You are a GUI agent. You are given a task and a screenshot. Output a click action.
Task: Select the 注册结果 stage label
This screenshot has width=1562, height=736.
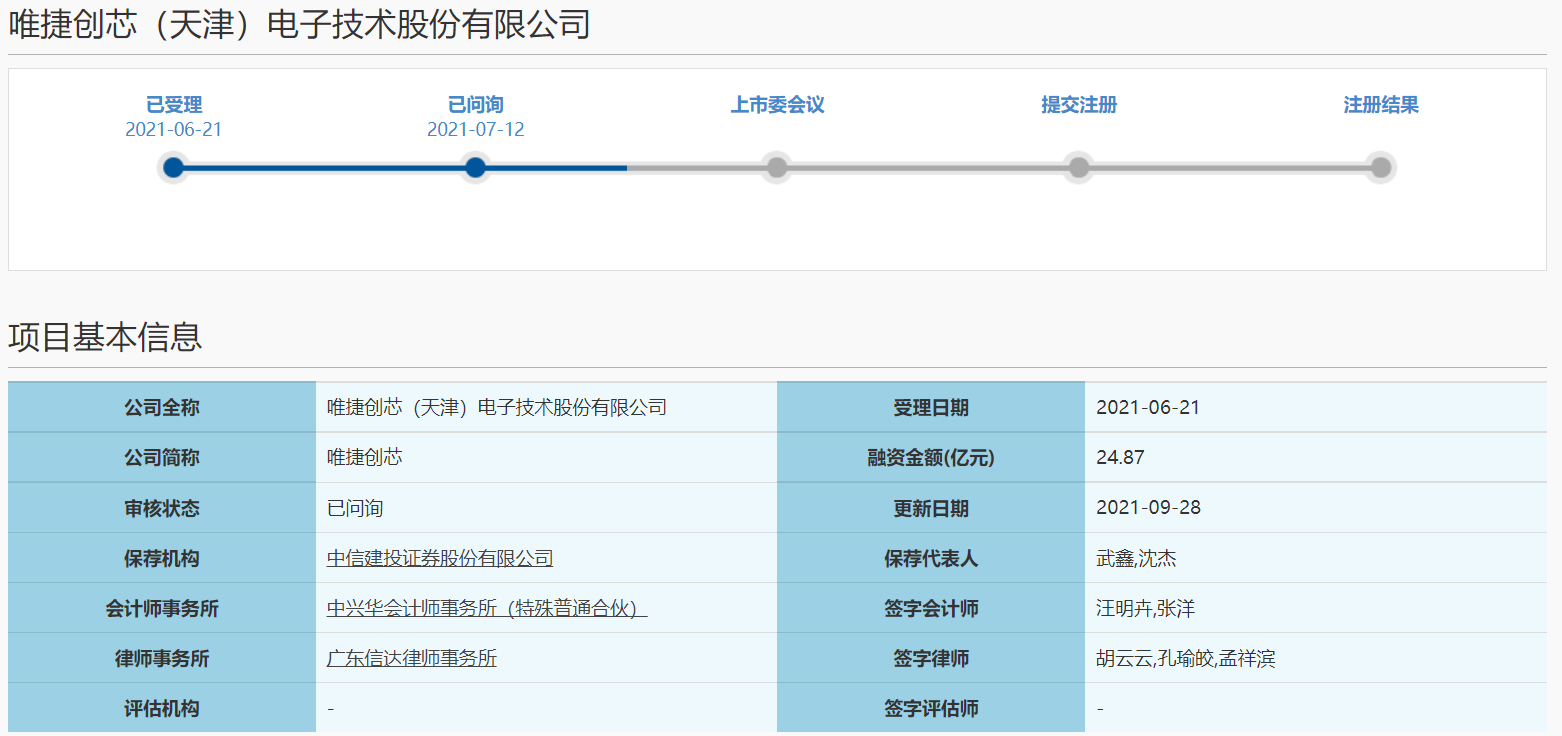coord(1381,105)
